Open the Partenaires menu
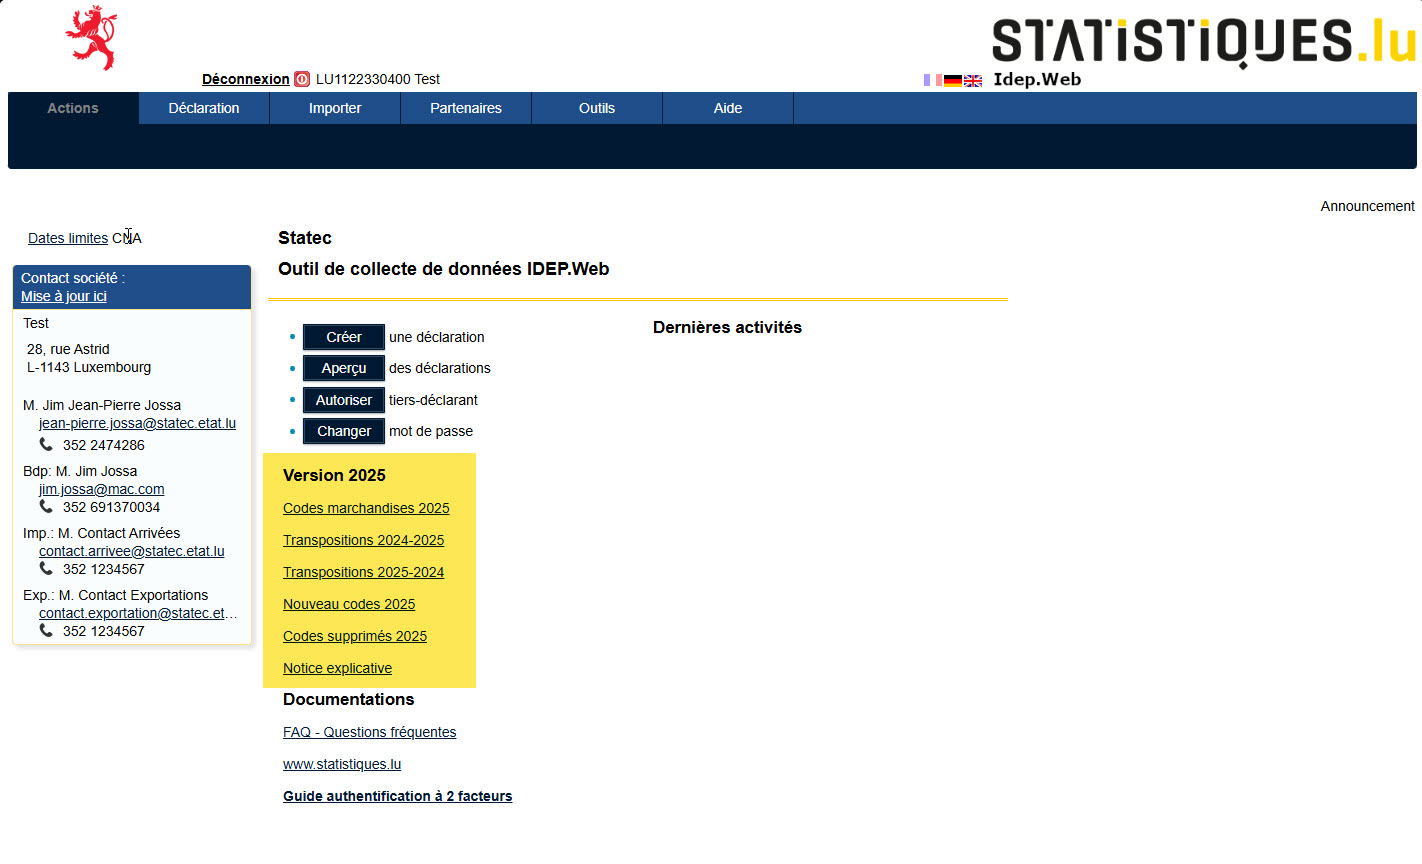 tap(466, 108)
